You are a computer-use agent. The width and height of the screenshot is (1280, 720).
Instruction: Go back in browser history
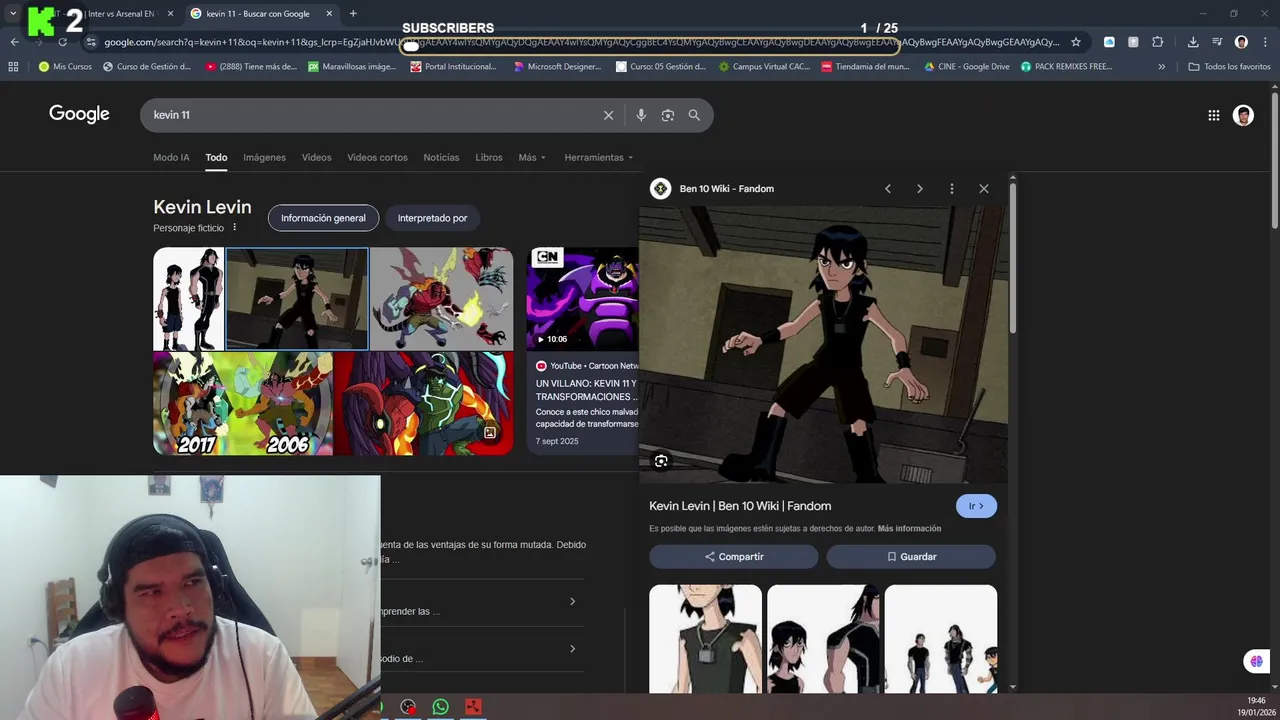click(x=14, y=42)
